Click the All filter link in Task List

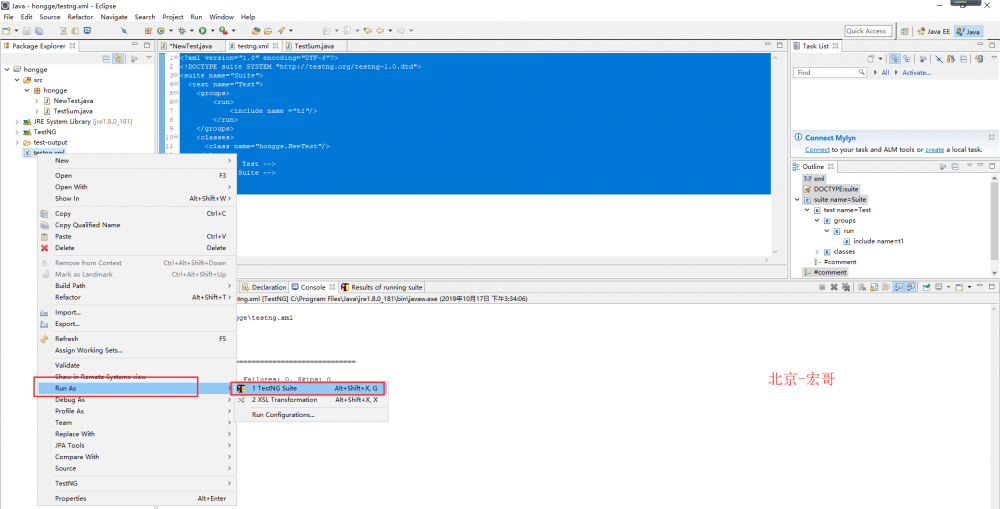pyautogui.click(x=885, y=72)
